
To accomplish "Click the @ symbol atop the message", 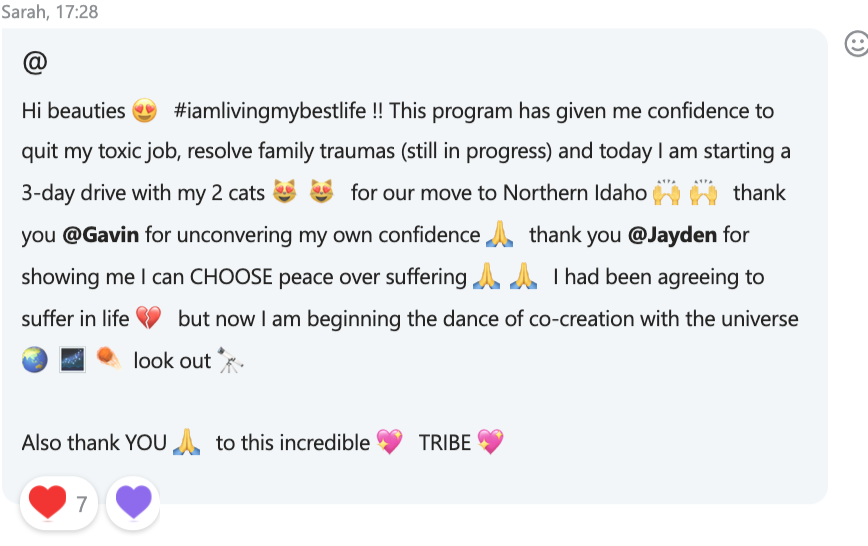I will click(34, 64).
